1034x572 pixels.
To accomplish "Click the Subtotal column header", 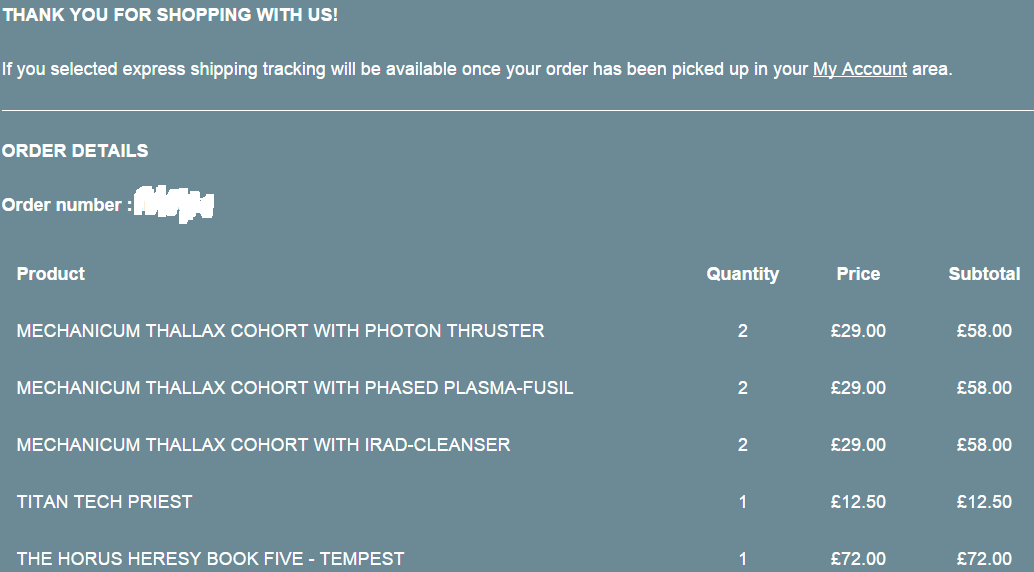I will coord(984,274).
